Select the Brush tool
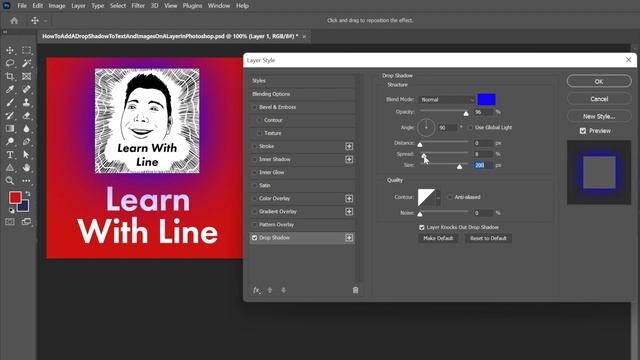The width and height of the screenshot is (640, 360). click(x=10, y=102)
